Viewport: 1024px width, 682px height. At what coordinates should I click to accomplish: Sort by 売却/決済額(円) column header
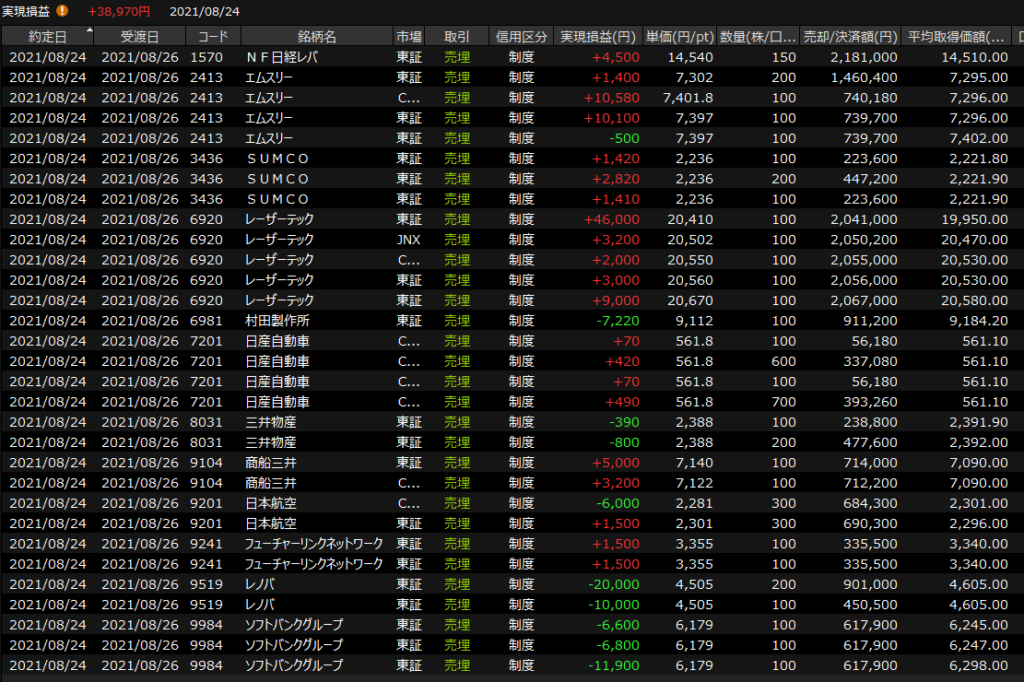851,37
